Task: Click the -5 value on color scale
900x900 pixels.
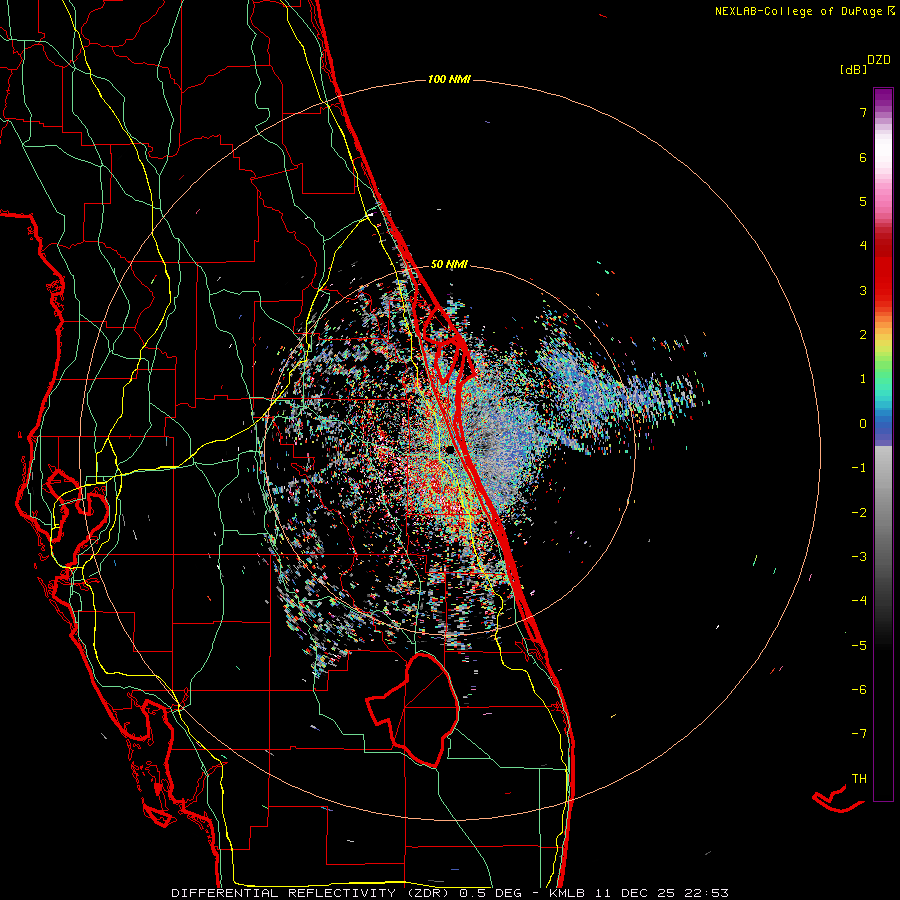Action: tap(859, 646)
